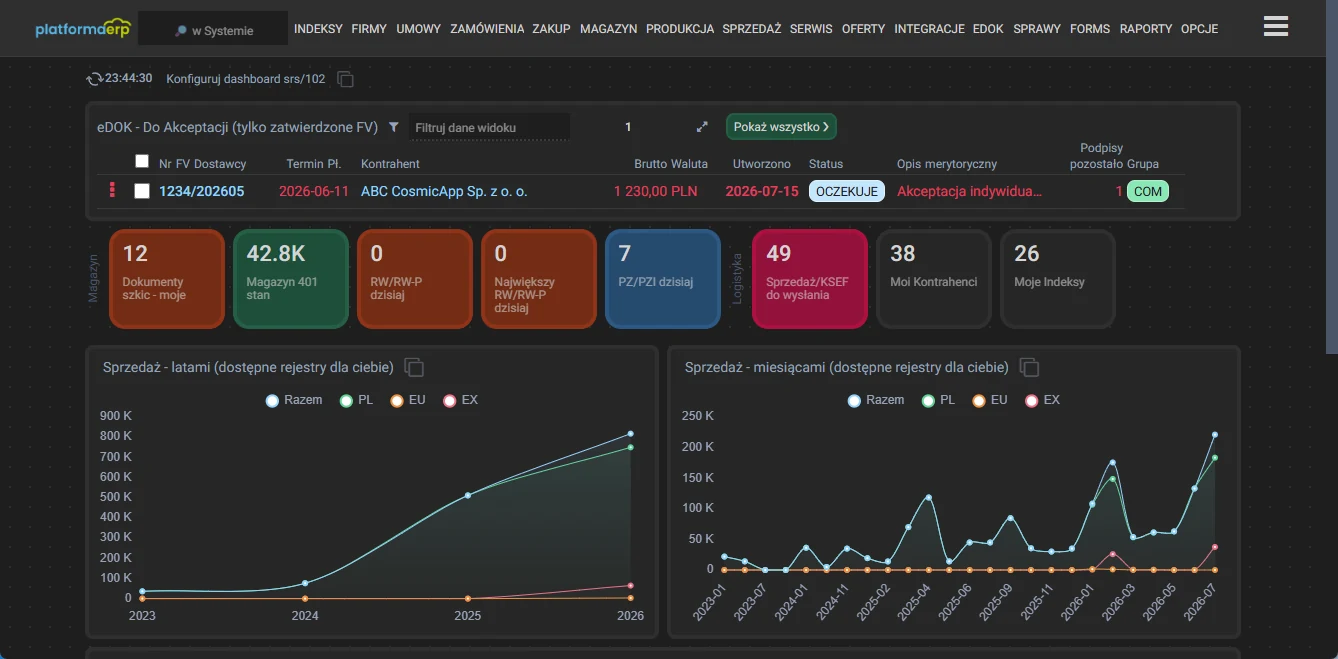Open the FIRMY menu

tap(369, 29)
